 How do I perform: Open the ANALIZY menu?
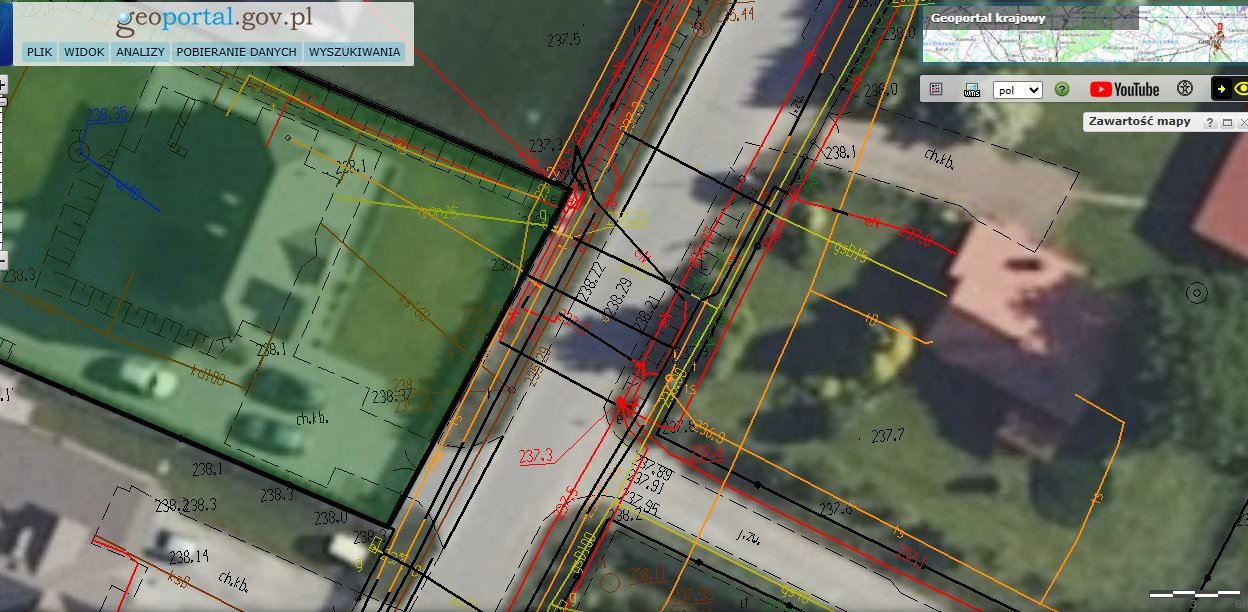[x=140, y=52]
